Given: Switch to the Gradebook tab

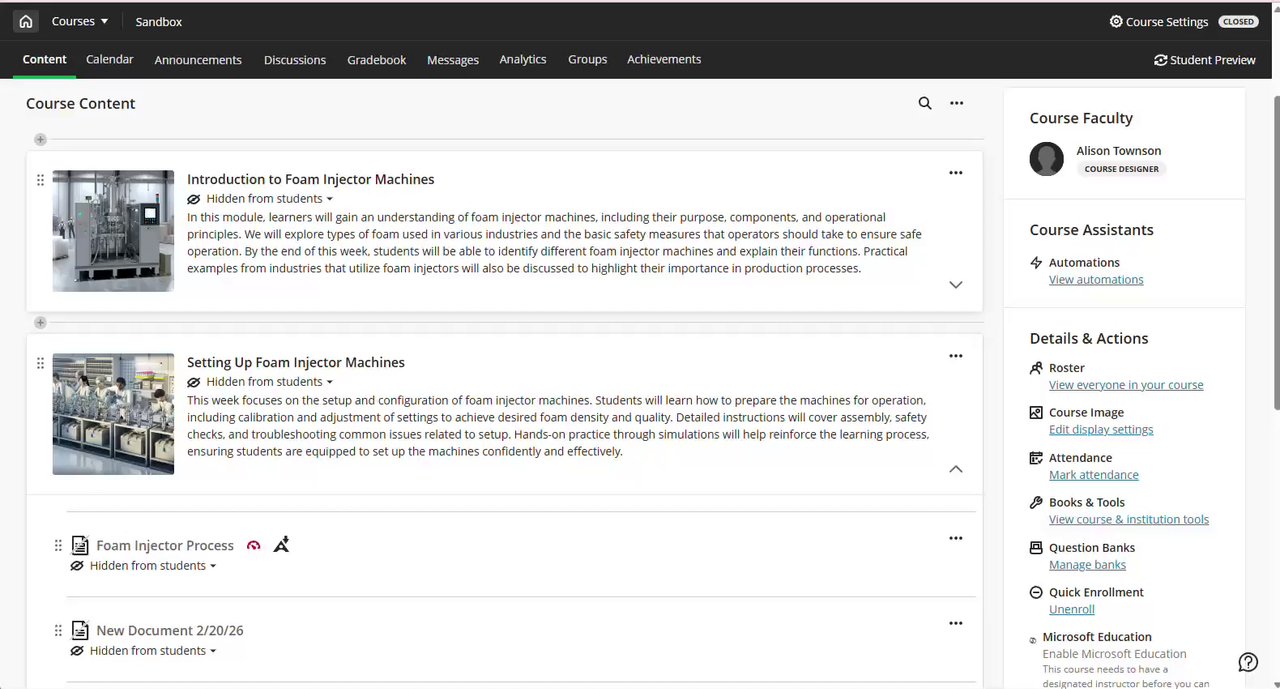Looking at the screenshot, I should click(x=376, y=60).
